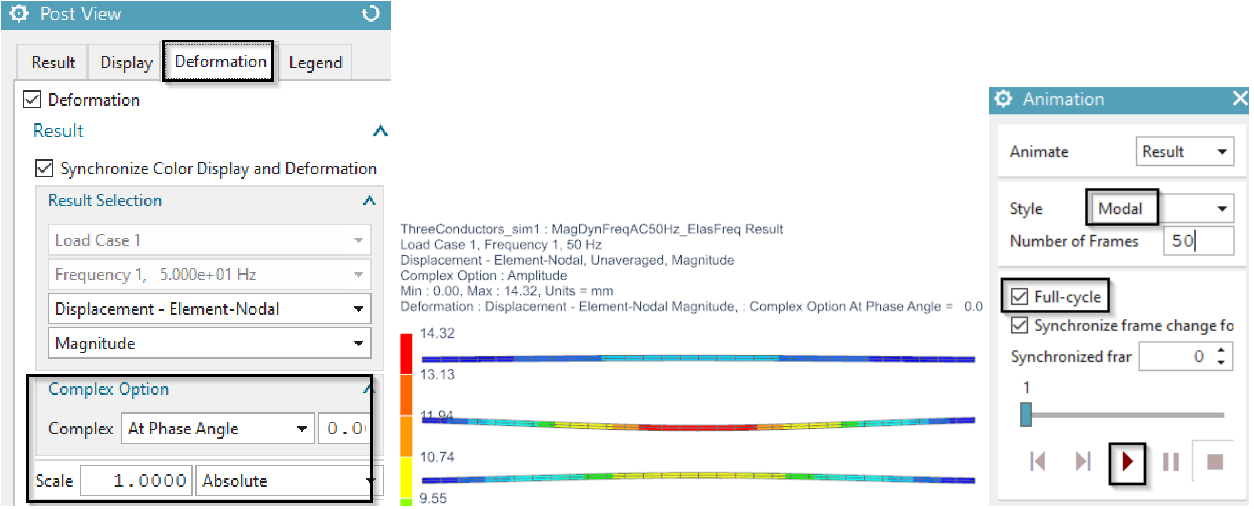Screen dimensions: 1254x509
Task: Open the Result tab
Action: coord(53,62)
